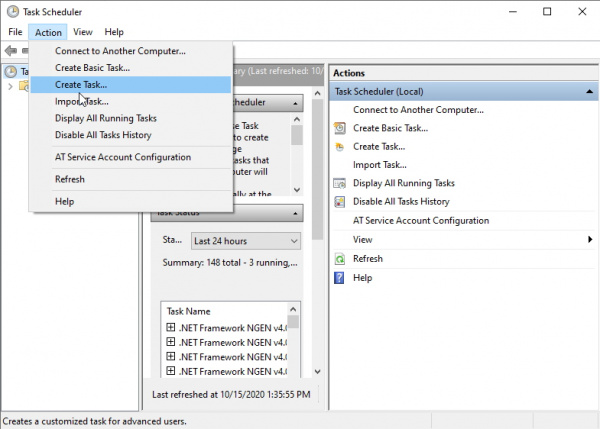The width and height of the screenshot is (600, 429).
Task: Collapse the Task Status section arrow
Action: [x=295, y=214]
